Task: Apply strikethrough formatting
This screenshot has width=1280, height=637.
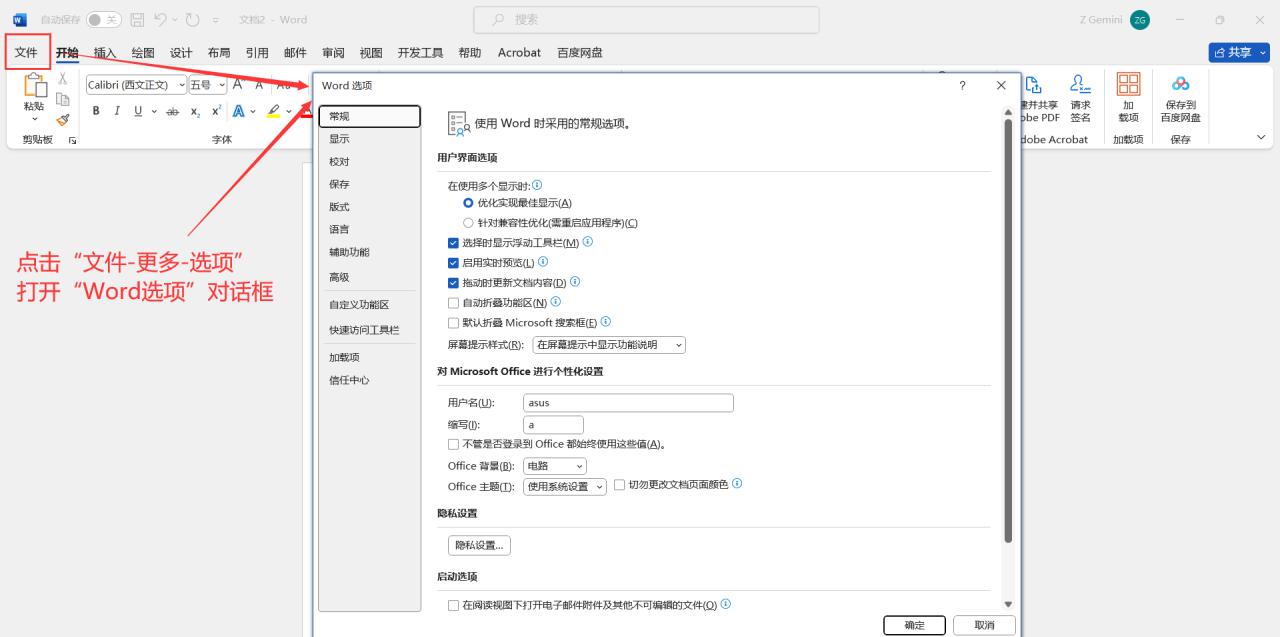Action: click(x=173, y=111)
